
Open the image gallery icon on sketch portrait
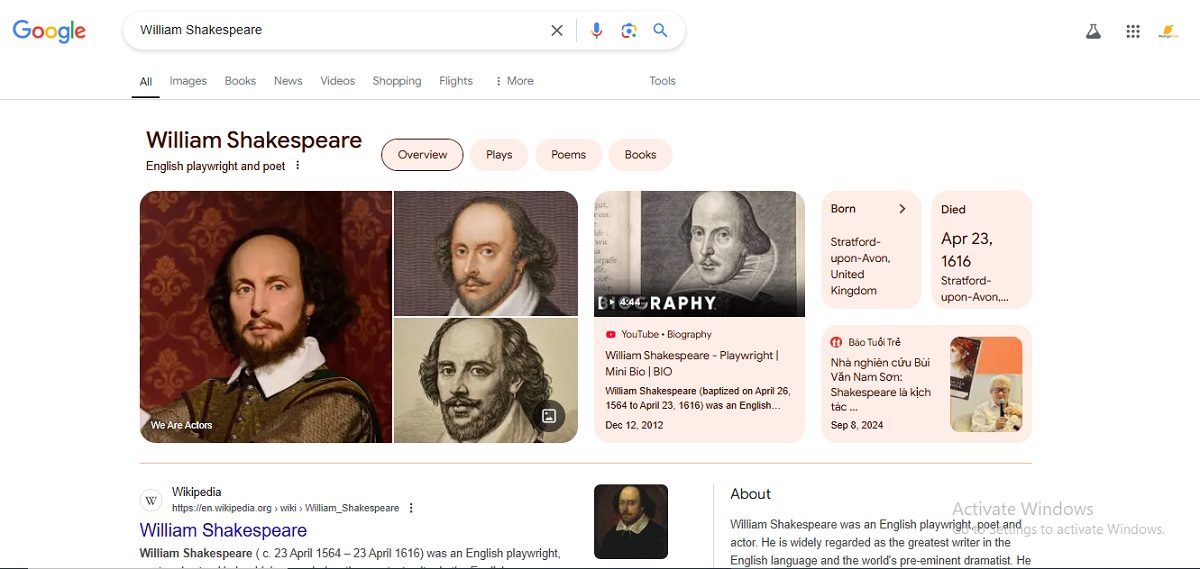coord(549,415)
